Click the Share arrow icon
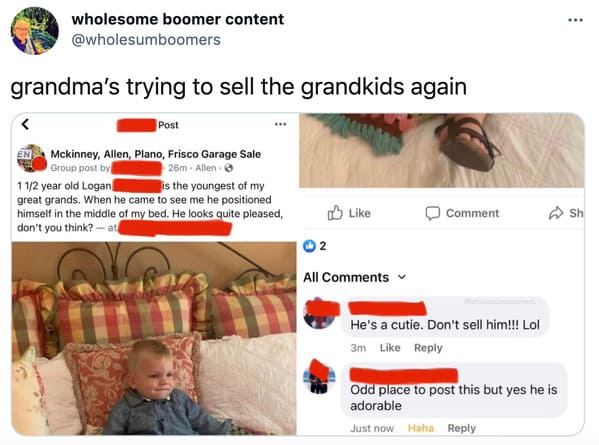This screenshot has width=599, height=445. coord(556,213)
